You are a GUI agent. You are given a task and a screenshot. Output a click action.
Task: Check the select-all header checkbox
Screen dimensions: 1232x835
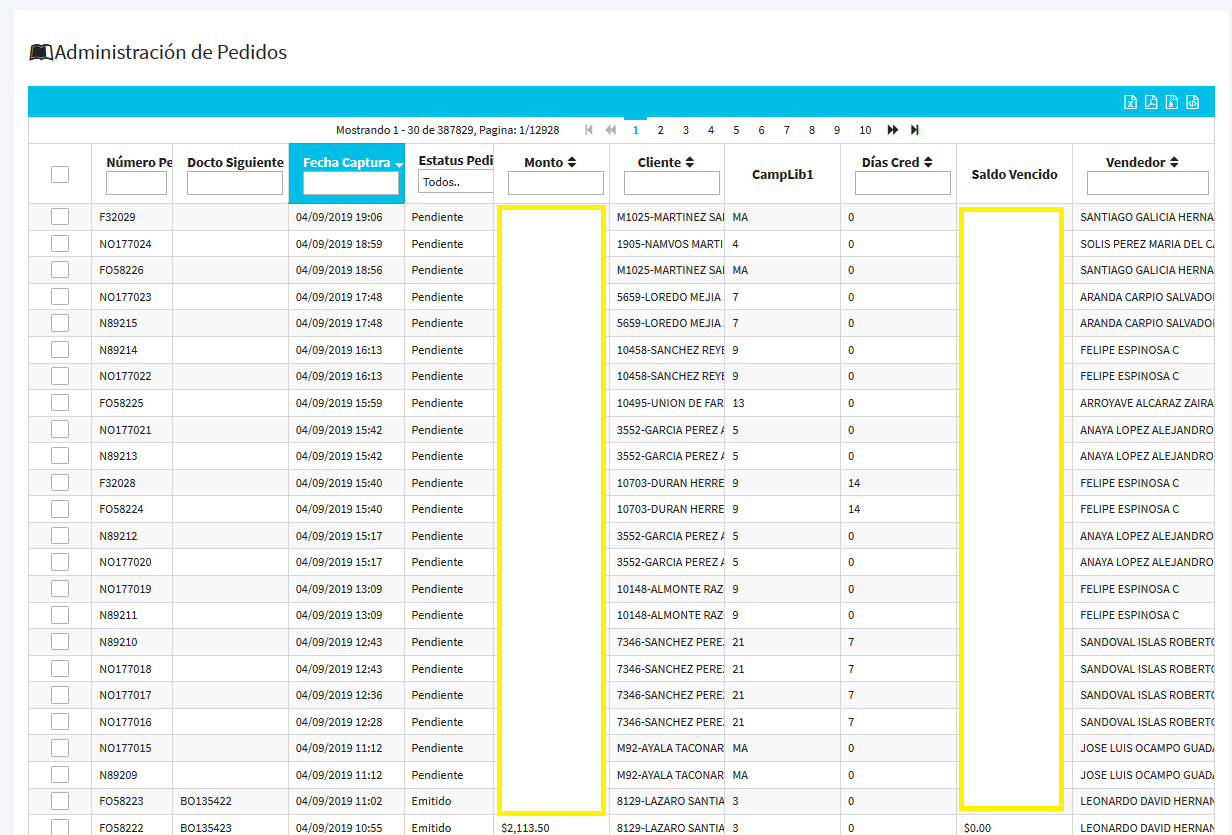[60, 174]
